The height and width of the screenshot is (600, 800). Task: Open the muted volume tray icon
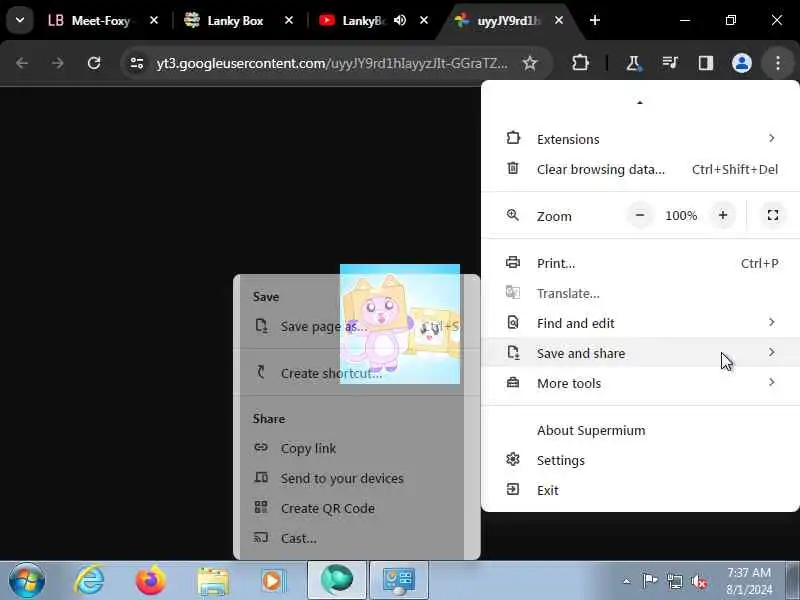(698, 581)
